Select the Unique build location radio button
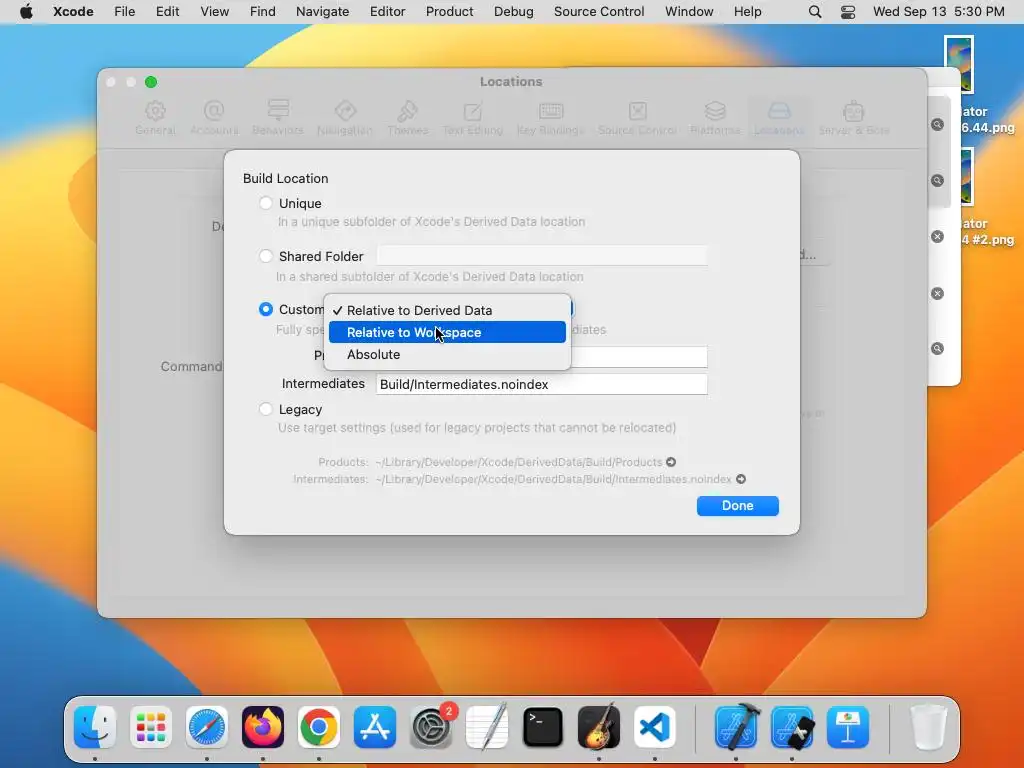 click(266, 203)
